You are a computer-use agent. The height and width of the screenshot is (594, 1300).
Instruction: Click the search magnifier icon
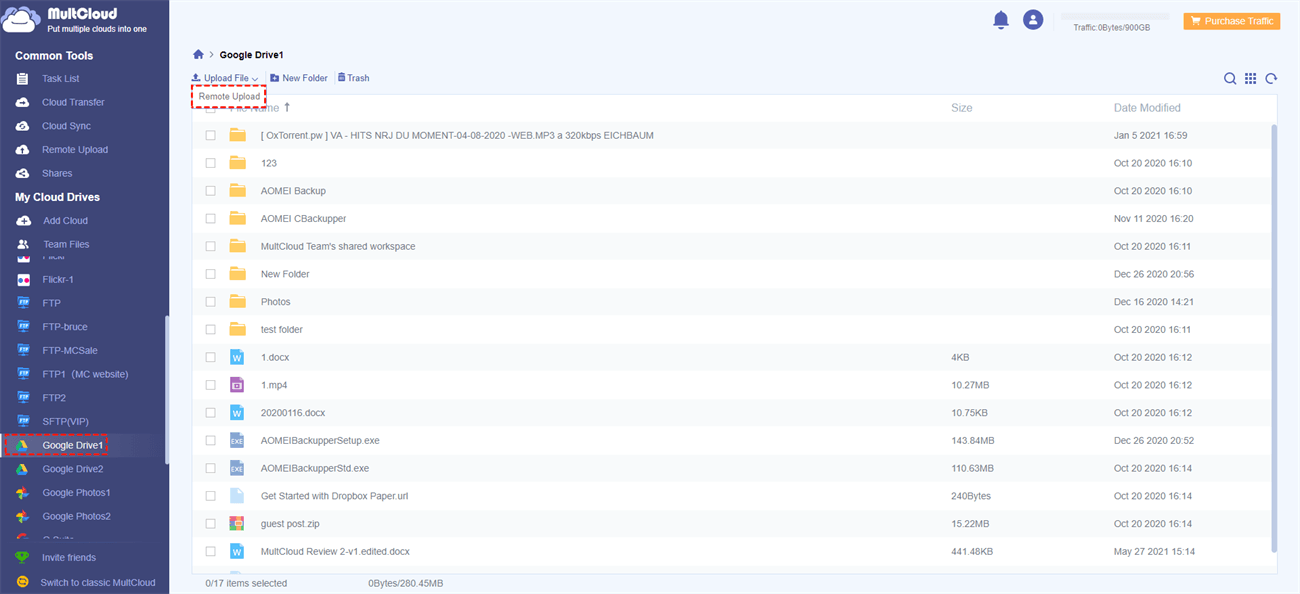point(1230,78)
